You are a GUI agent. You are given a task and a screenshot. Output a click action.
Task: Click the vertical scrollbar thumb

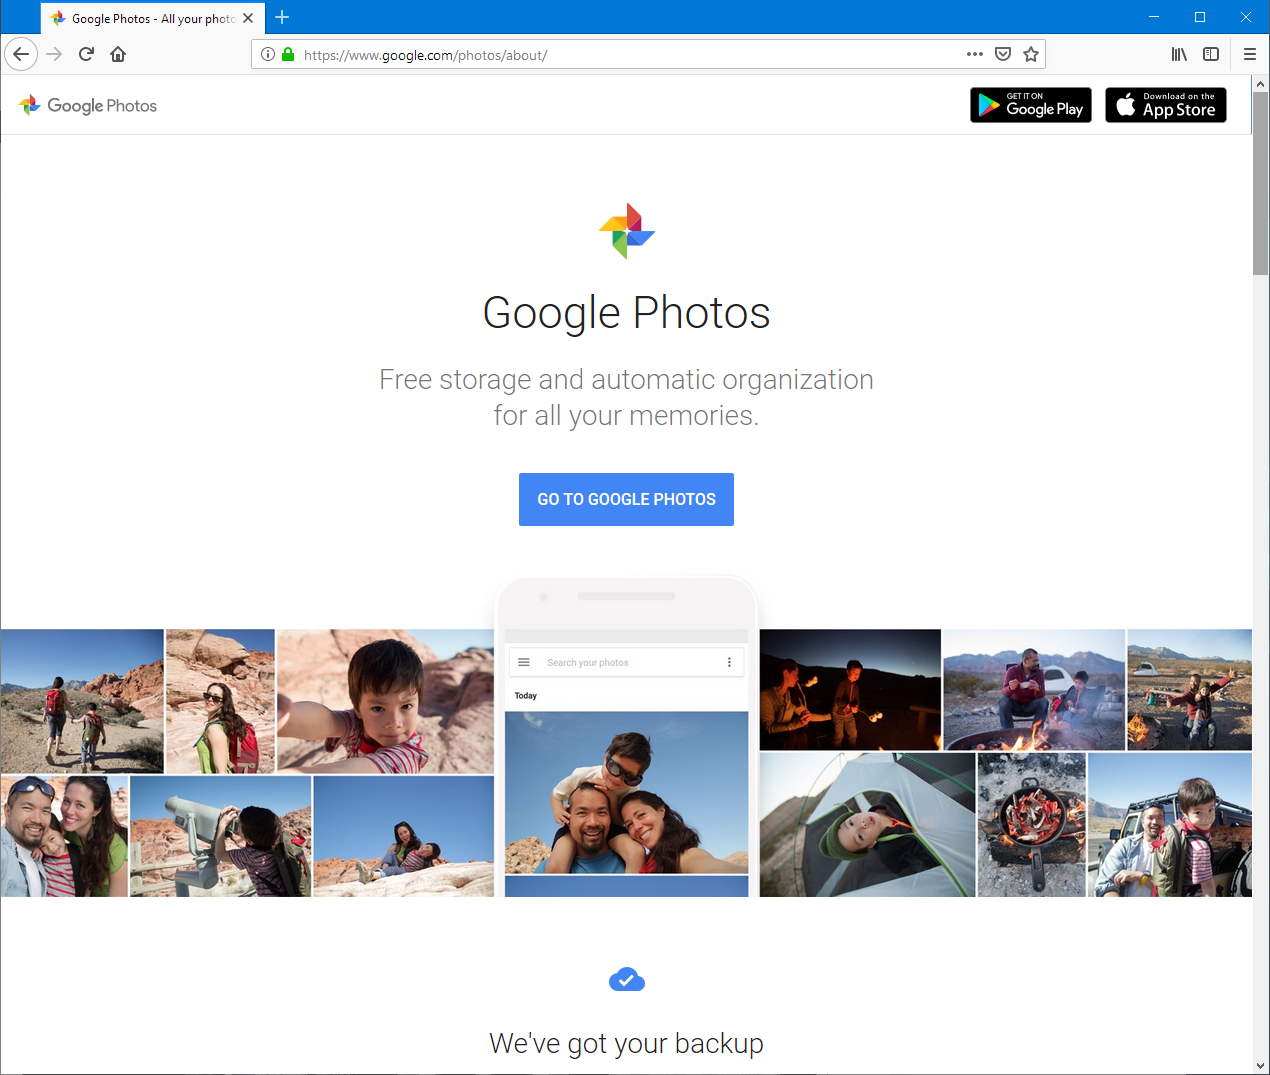pyautogui.click(x=1260, y=183)
